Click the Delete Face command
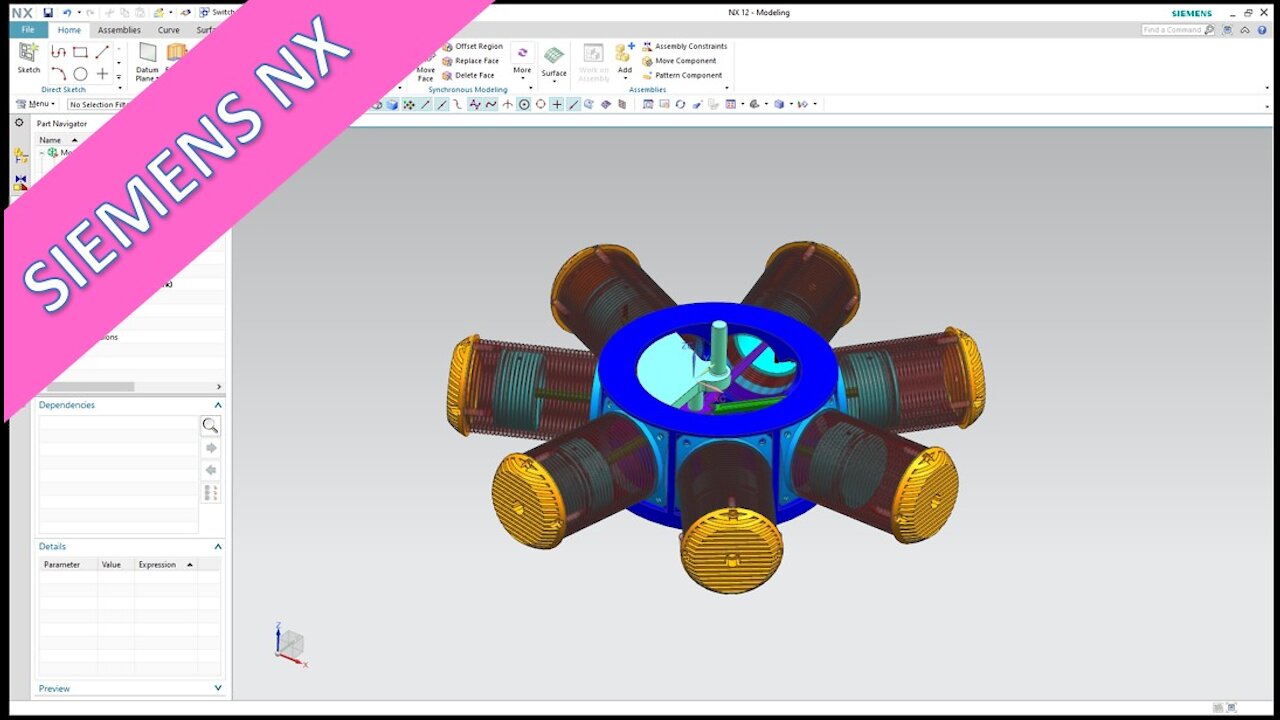The height and width of the screenshot is (720, 1280). (468, 75)
